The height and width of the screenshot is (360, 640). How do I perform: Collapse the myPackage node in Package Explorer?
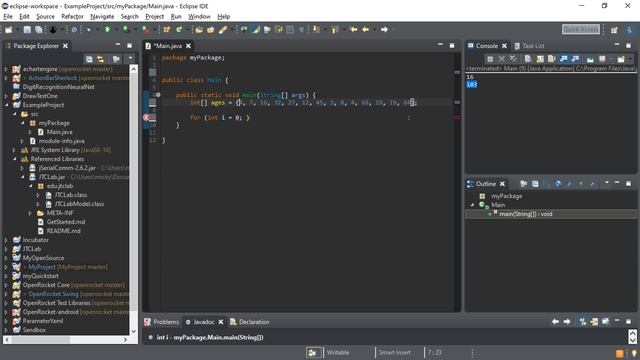(22, 123)
